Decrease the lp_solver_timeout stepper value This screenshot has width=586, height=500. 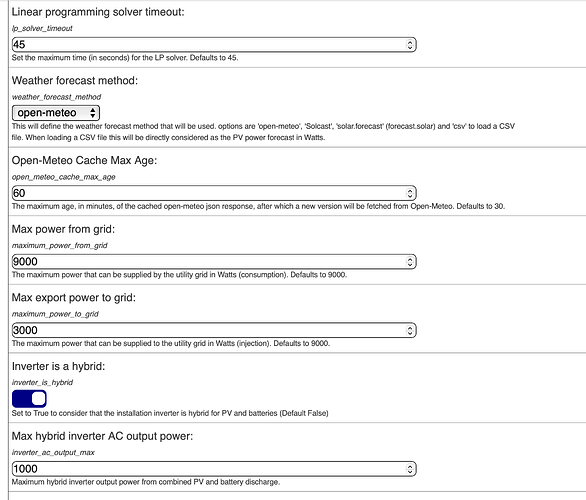pos(410,47)
